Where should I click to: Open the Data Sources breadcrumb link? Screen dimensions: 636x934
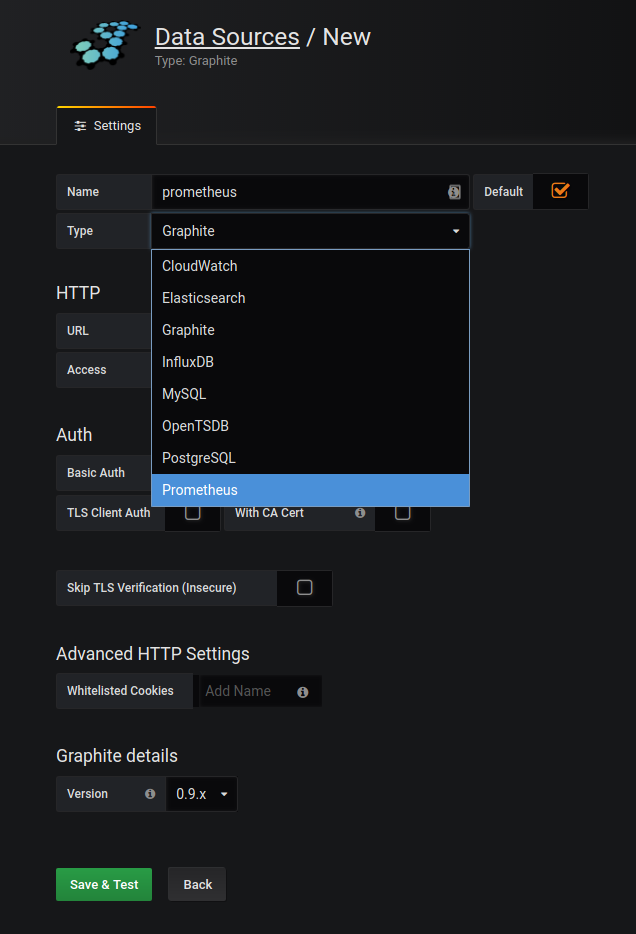tap(227, 37)
